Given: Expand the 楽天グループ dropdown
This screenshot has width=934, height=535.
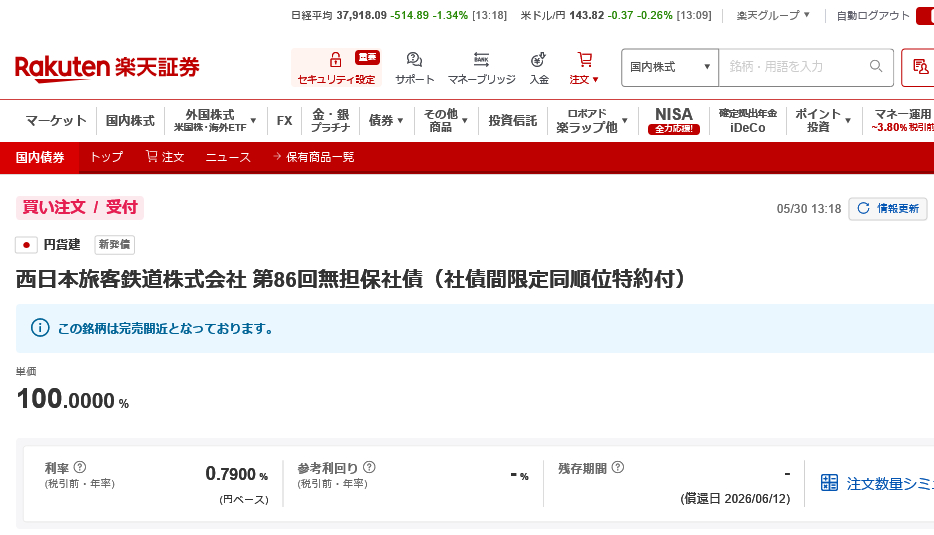Looking at the screenshot, I should [773, 15].
